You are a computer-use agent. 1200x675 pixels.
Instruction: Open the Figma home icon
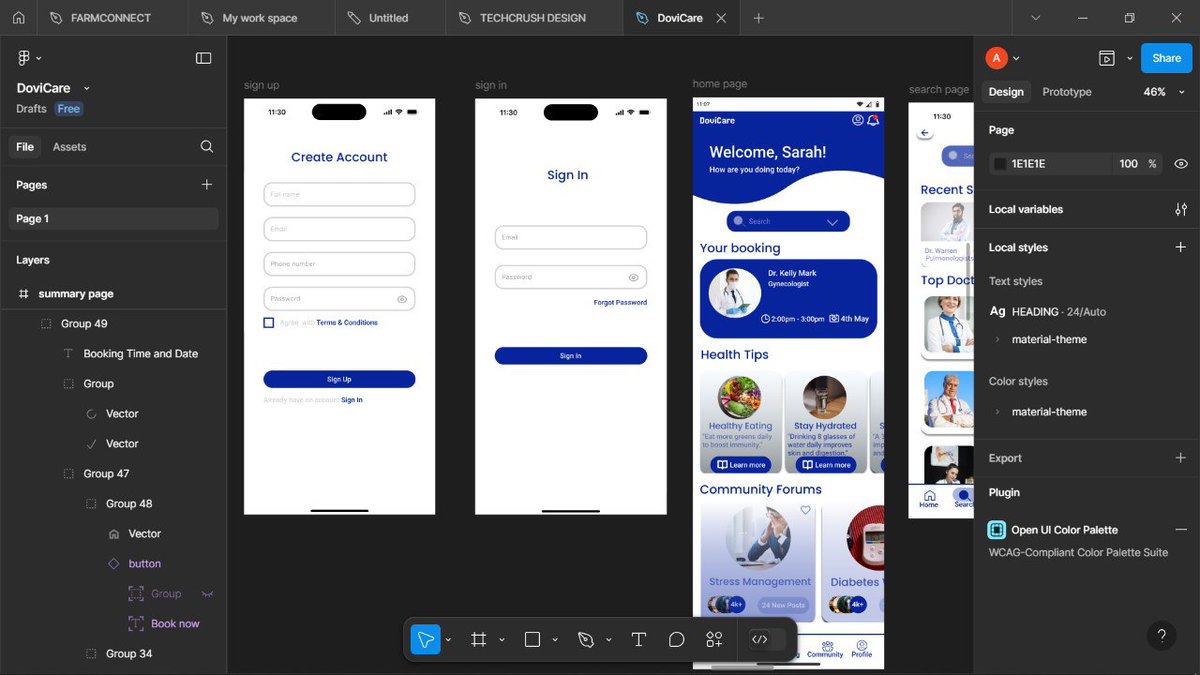click(18, 18)
